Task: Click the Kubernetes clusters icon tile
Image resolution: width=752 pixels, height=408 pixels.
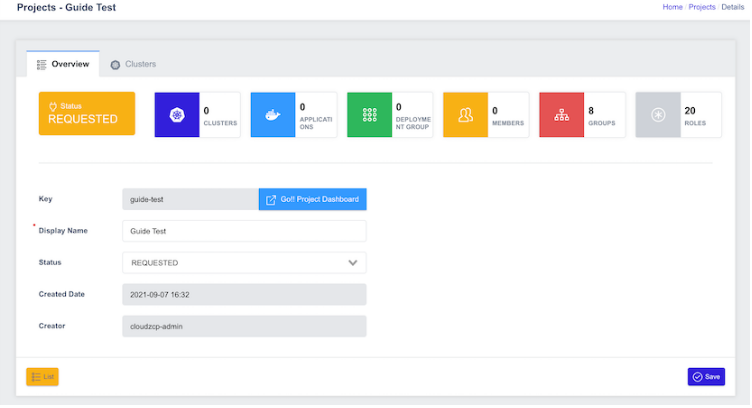Action: pos(177,115)
